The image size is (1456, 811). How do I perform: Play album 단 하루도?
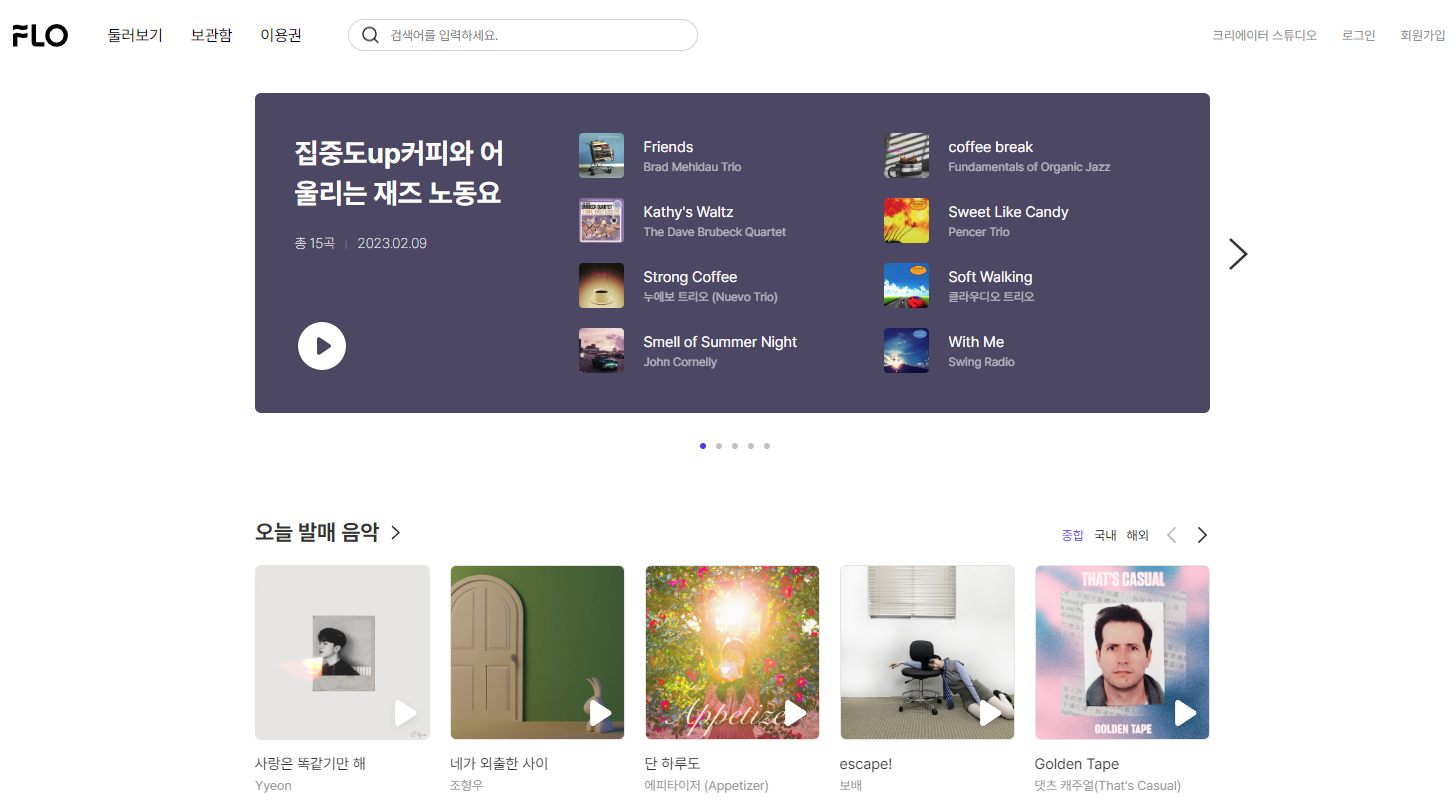tap(795, 713)
